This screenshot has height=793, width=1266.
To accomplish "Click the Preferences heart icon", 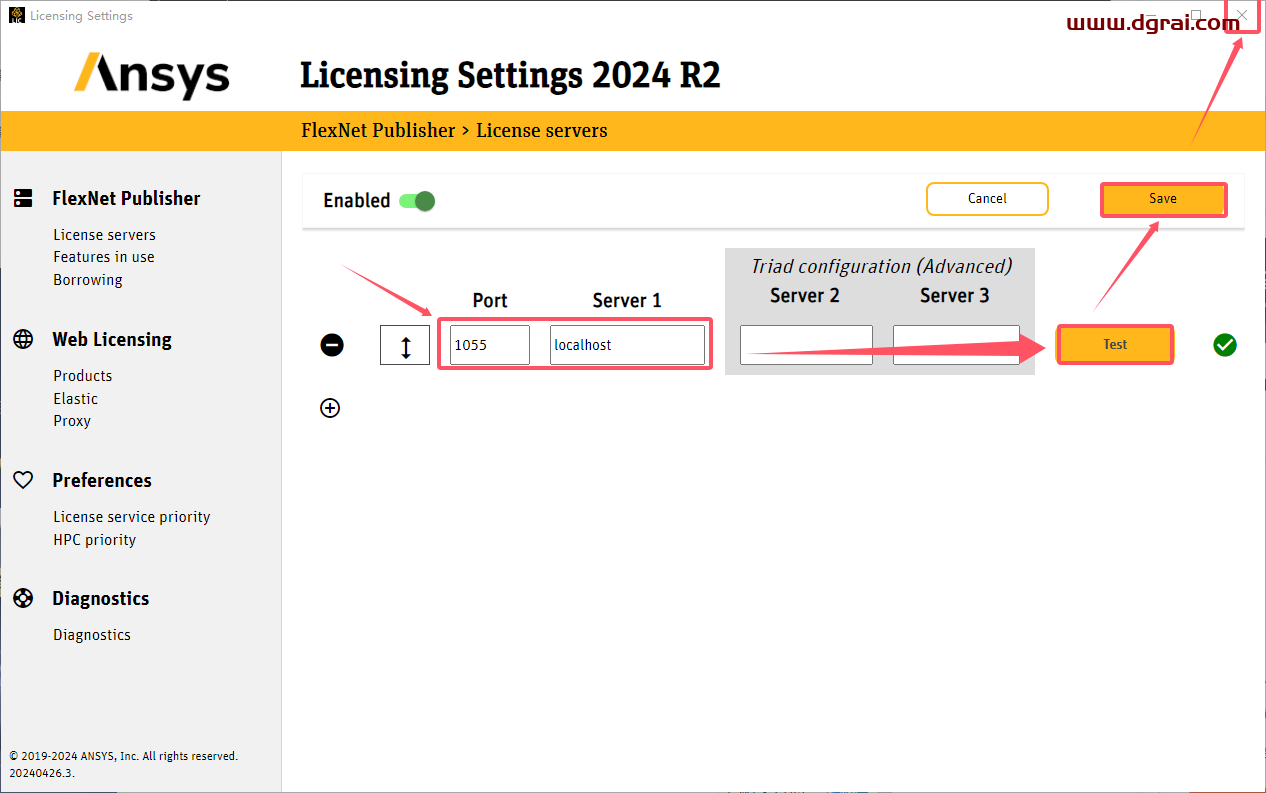I will click(23, 480).
